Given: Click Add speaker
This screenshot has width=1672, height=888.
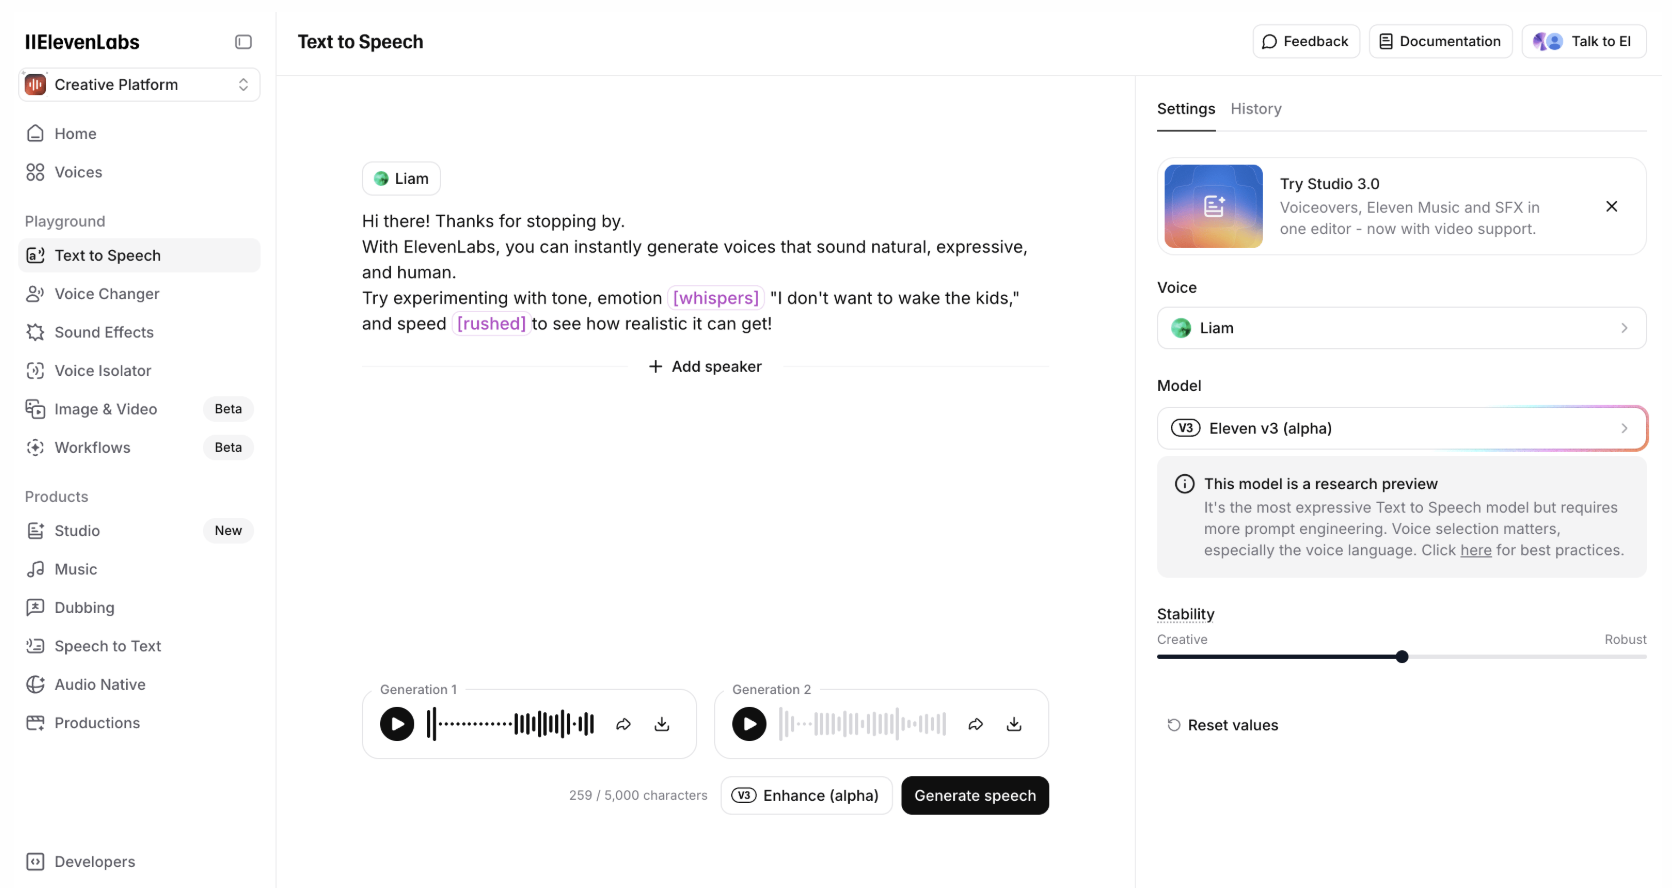Looking at the screenshot, I should 705,367.
